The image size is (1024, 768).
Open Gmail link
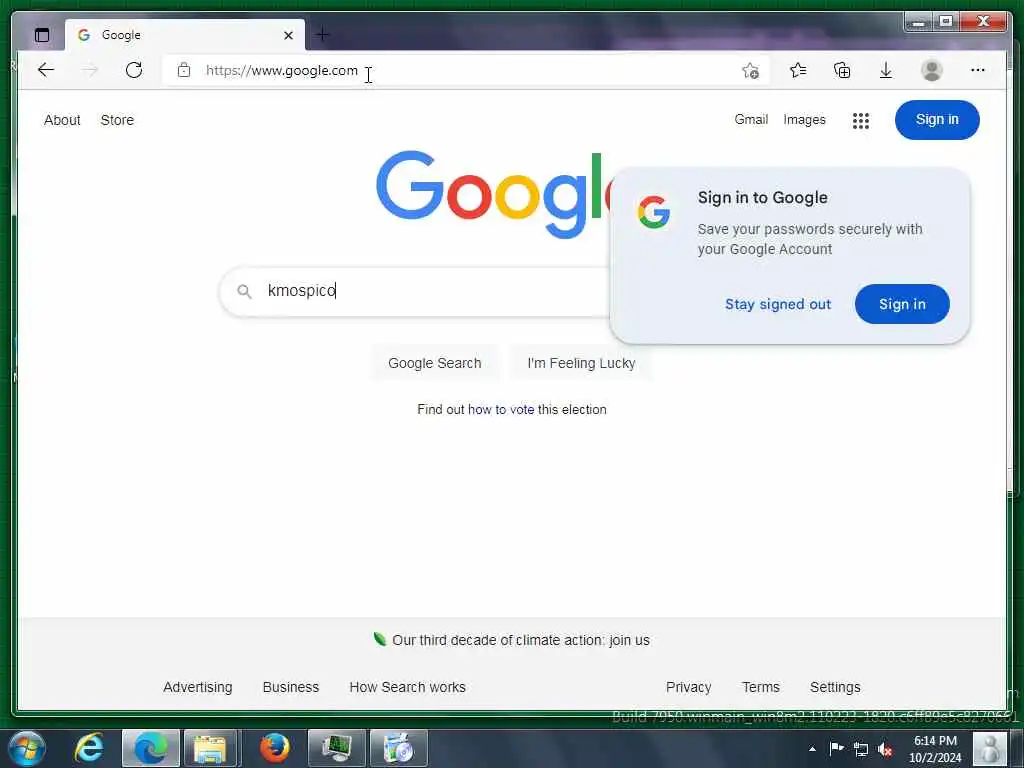point(751,120)
